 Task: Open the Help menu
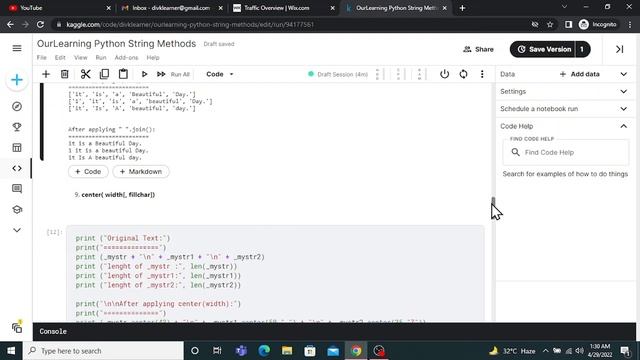click(153, 58)
